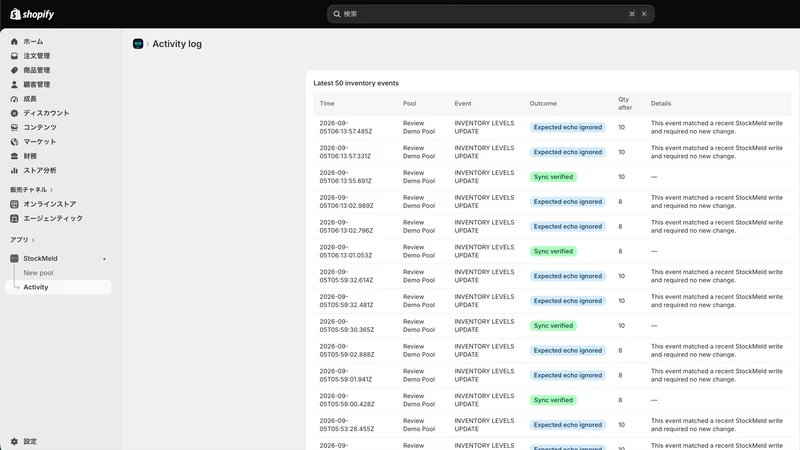Click the 05T06:13:02.796Z time cell
The width and height of the screenshot is (800, 450).
[x=346, y=227]
